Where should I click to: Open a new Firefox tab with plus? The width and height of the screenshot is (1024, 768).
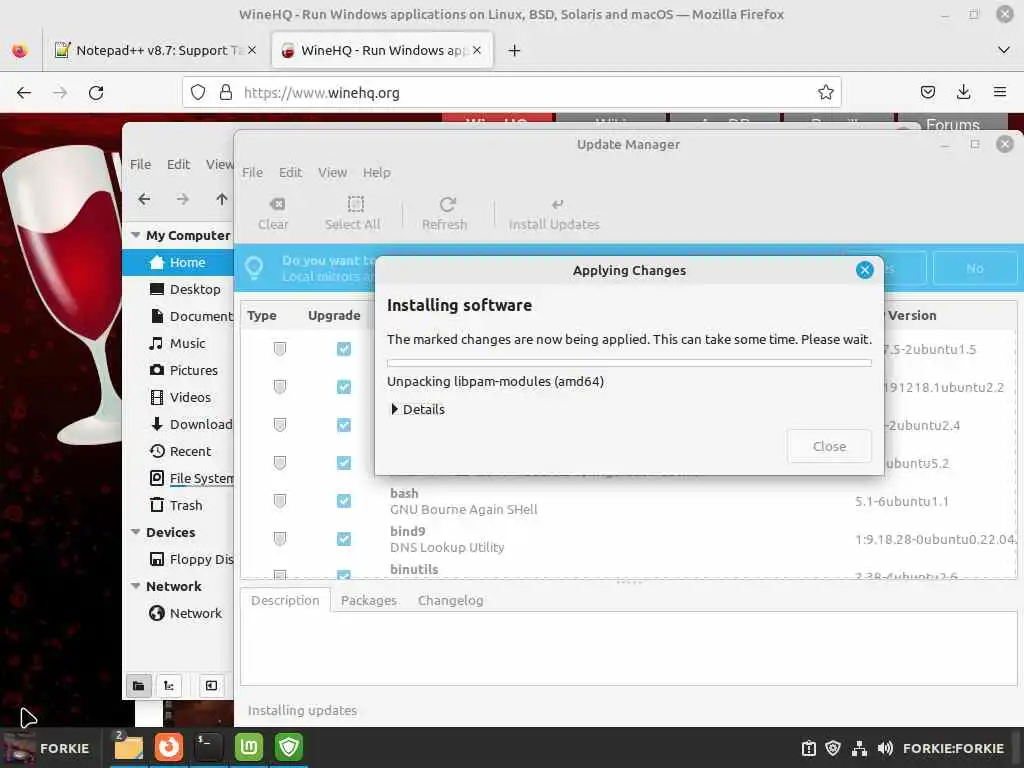(x=515, y=50)
